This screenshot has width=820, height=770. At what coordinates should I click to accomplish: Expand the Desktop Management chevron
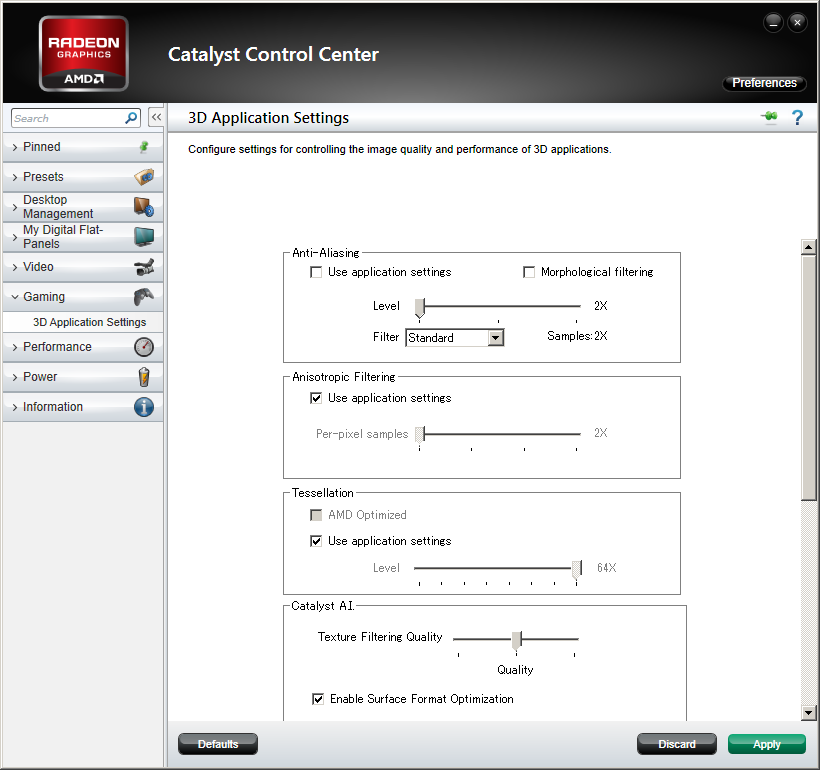[x=15, y=207]
